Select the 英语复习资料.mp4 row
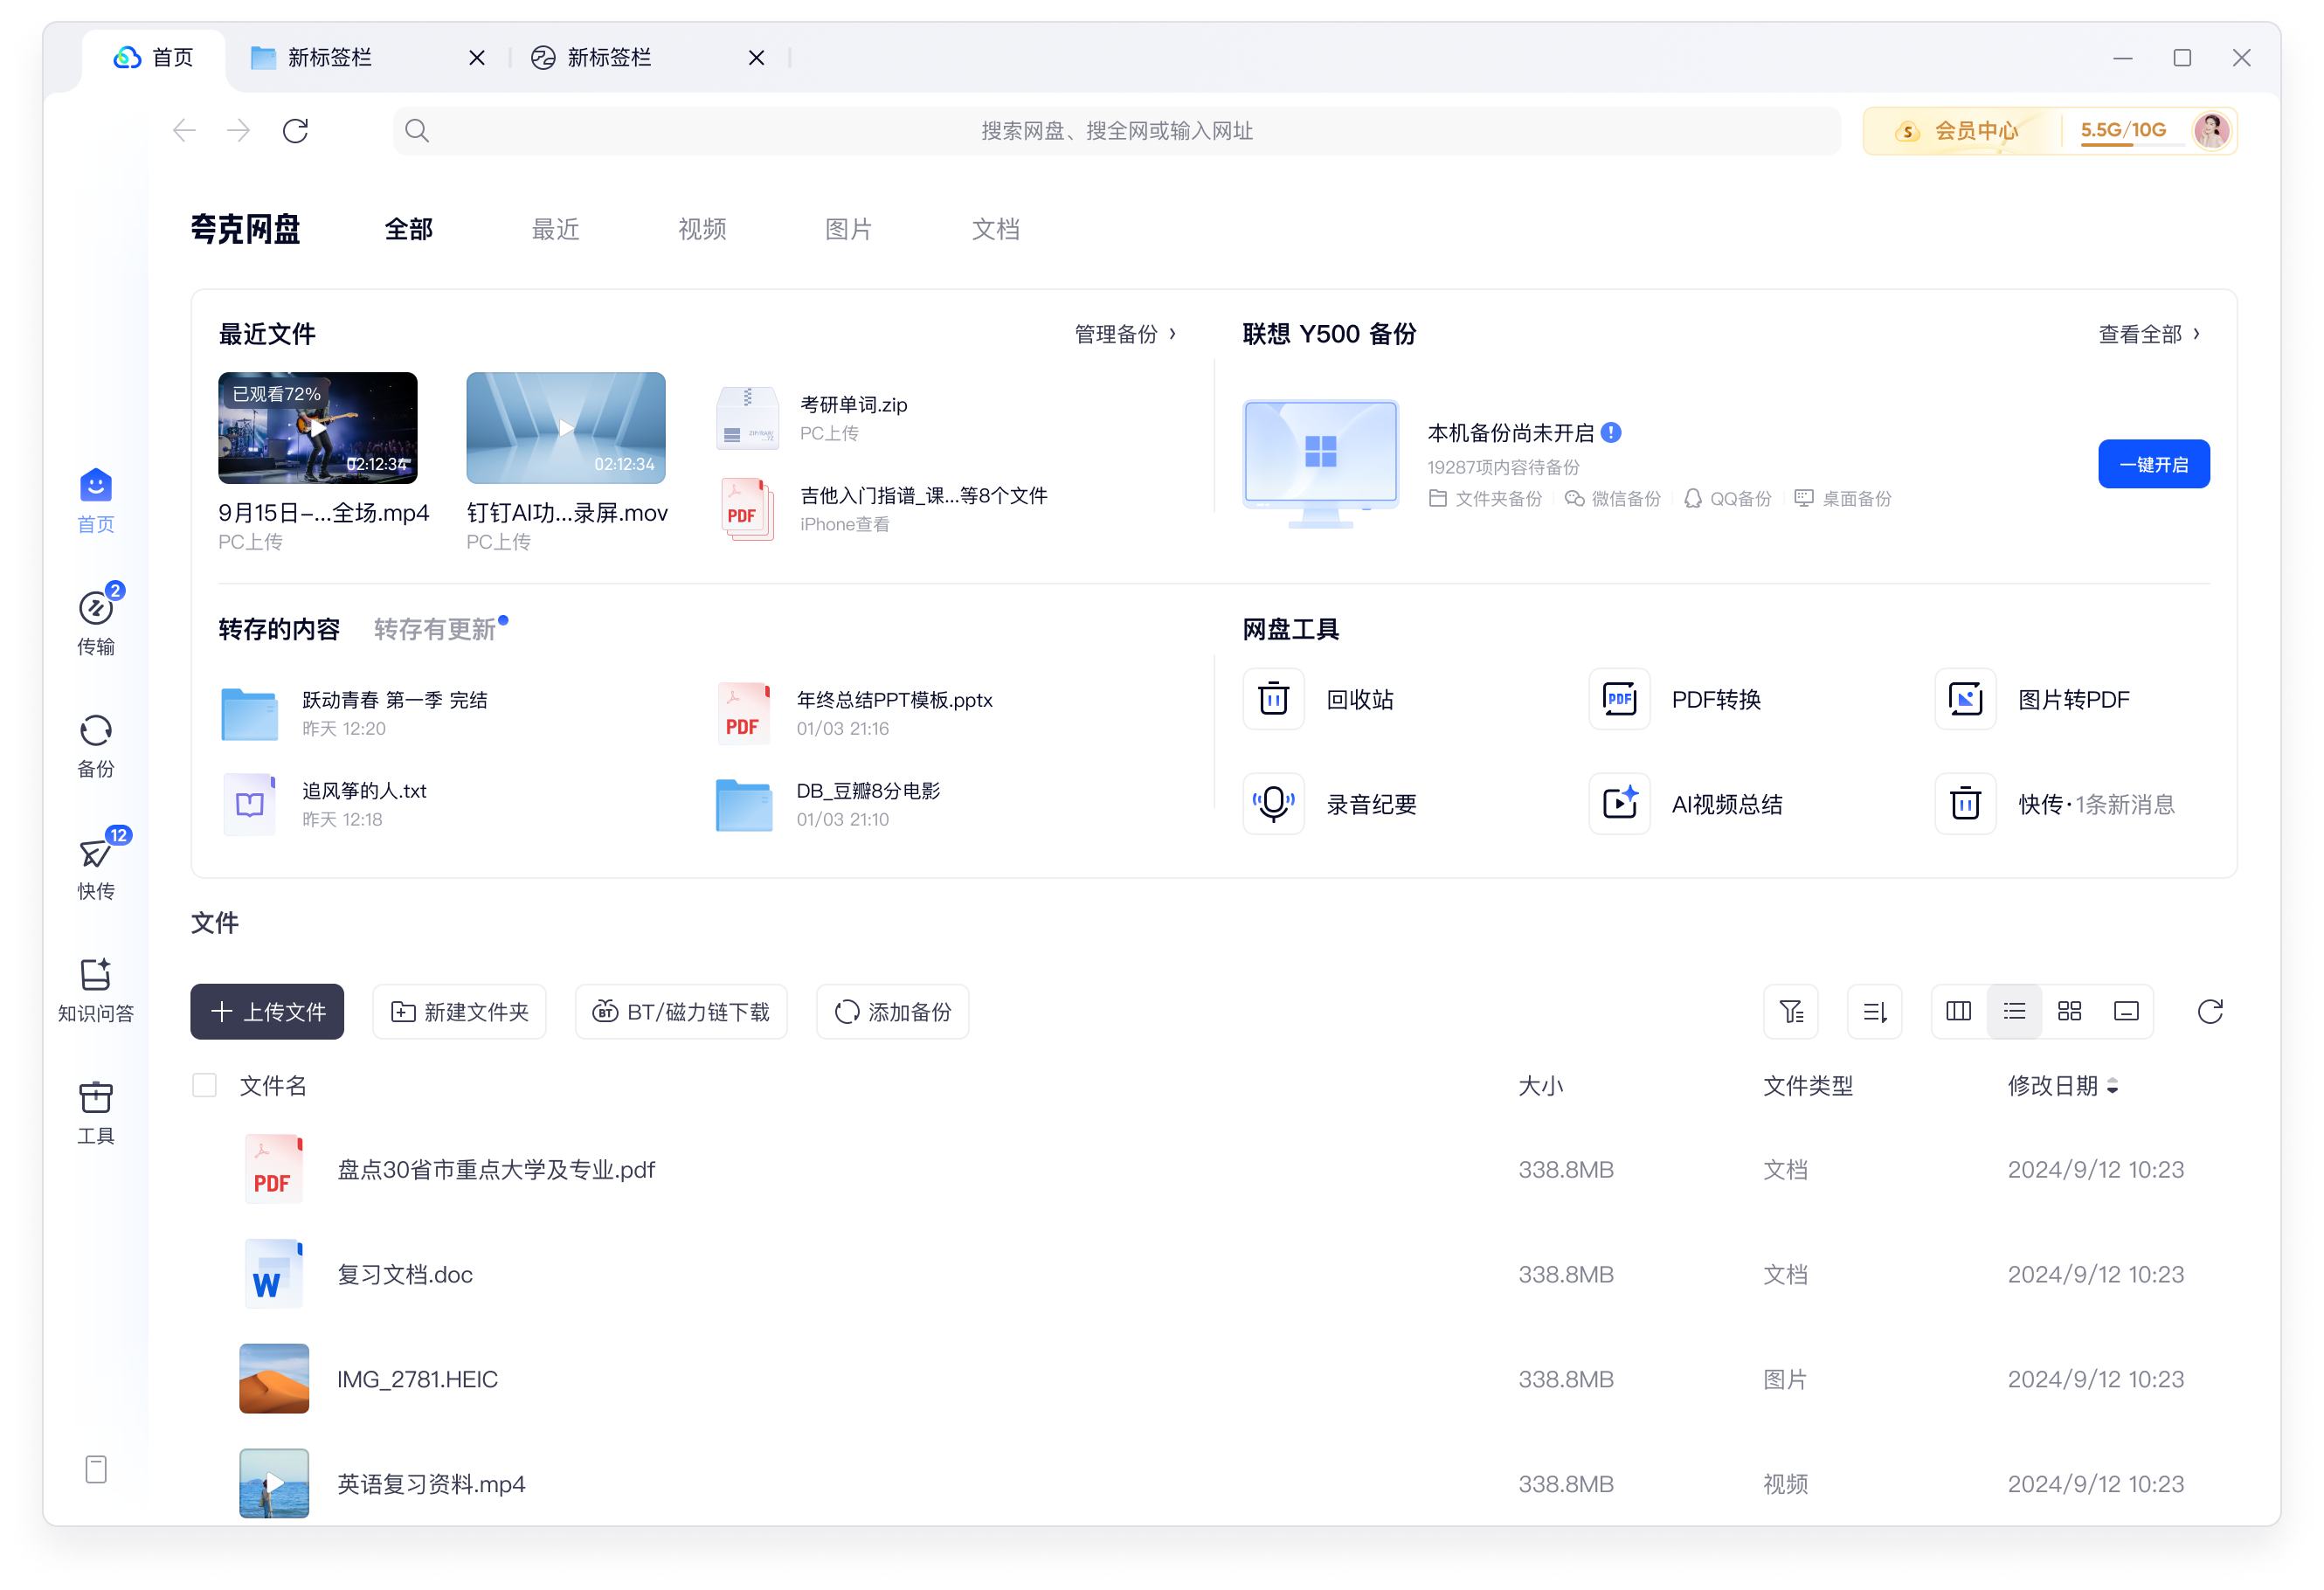 (1214, 1484)
